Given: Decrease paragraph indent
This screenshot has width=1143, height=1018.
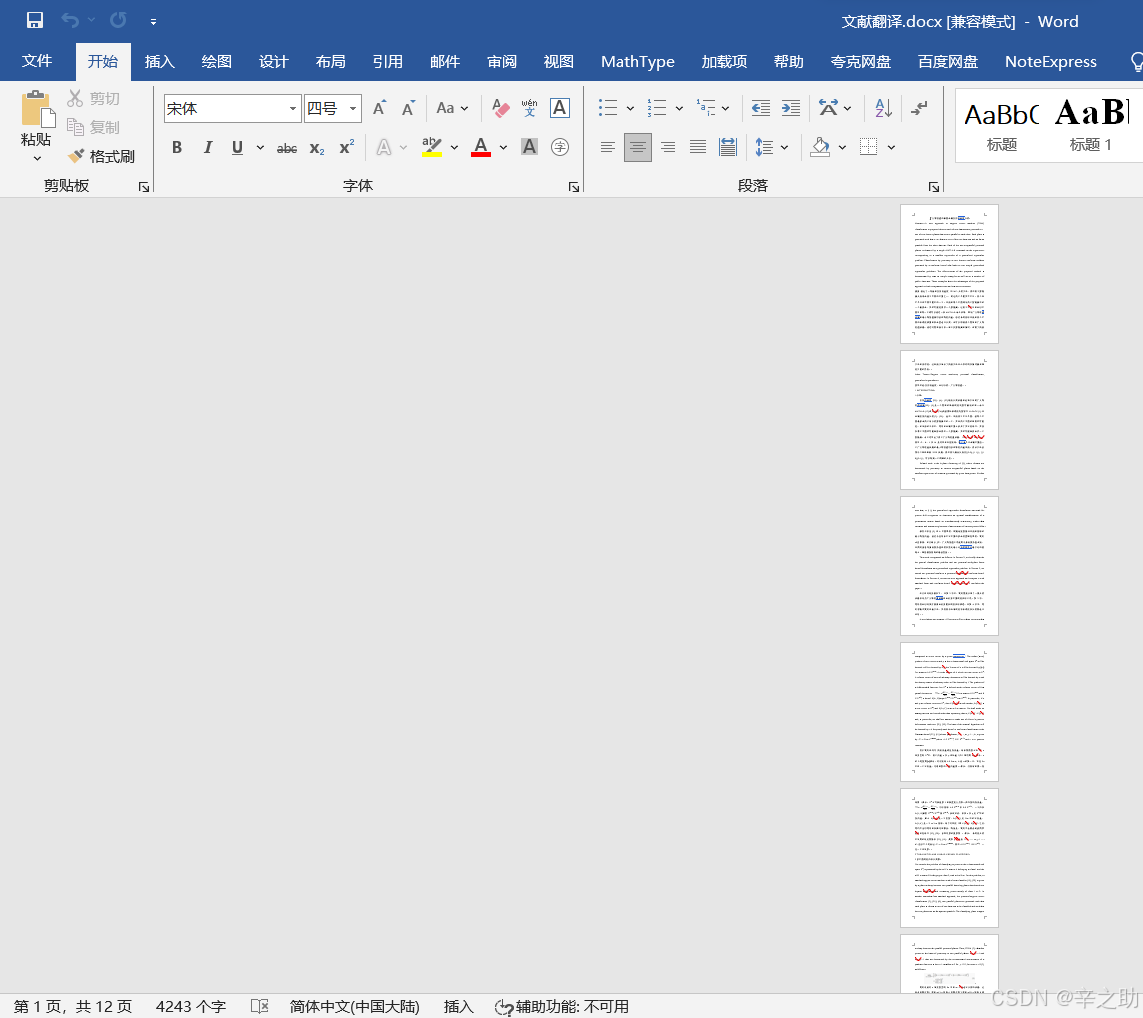Looking at the screenshot, I should coord(760,109).
